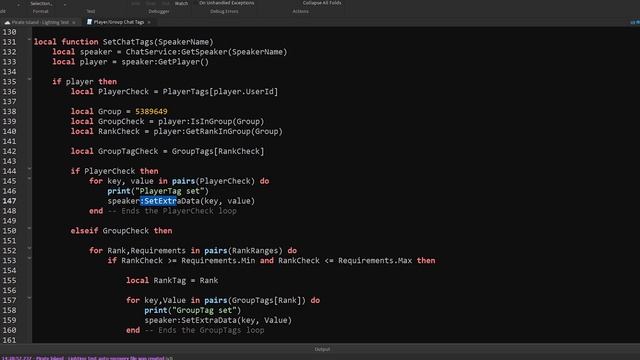Click speaker:SetExtraData(key, Value) on line 159

tap(218, 320)
